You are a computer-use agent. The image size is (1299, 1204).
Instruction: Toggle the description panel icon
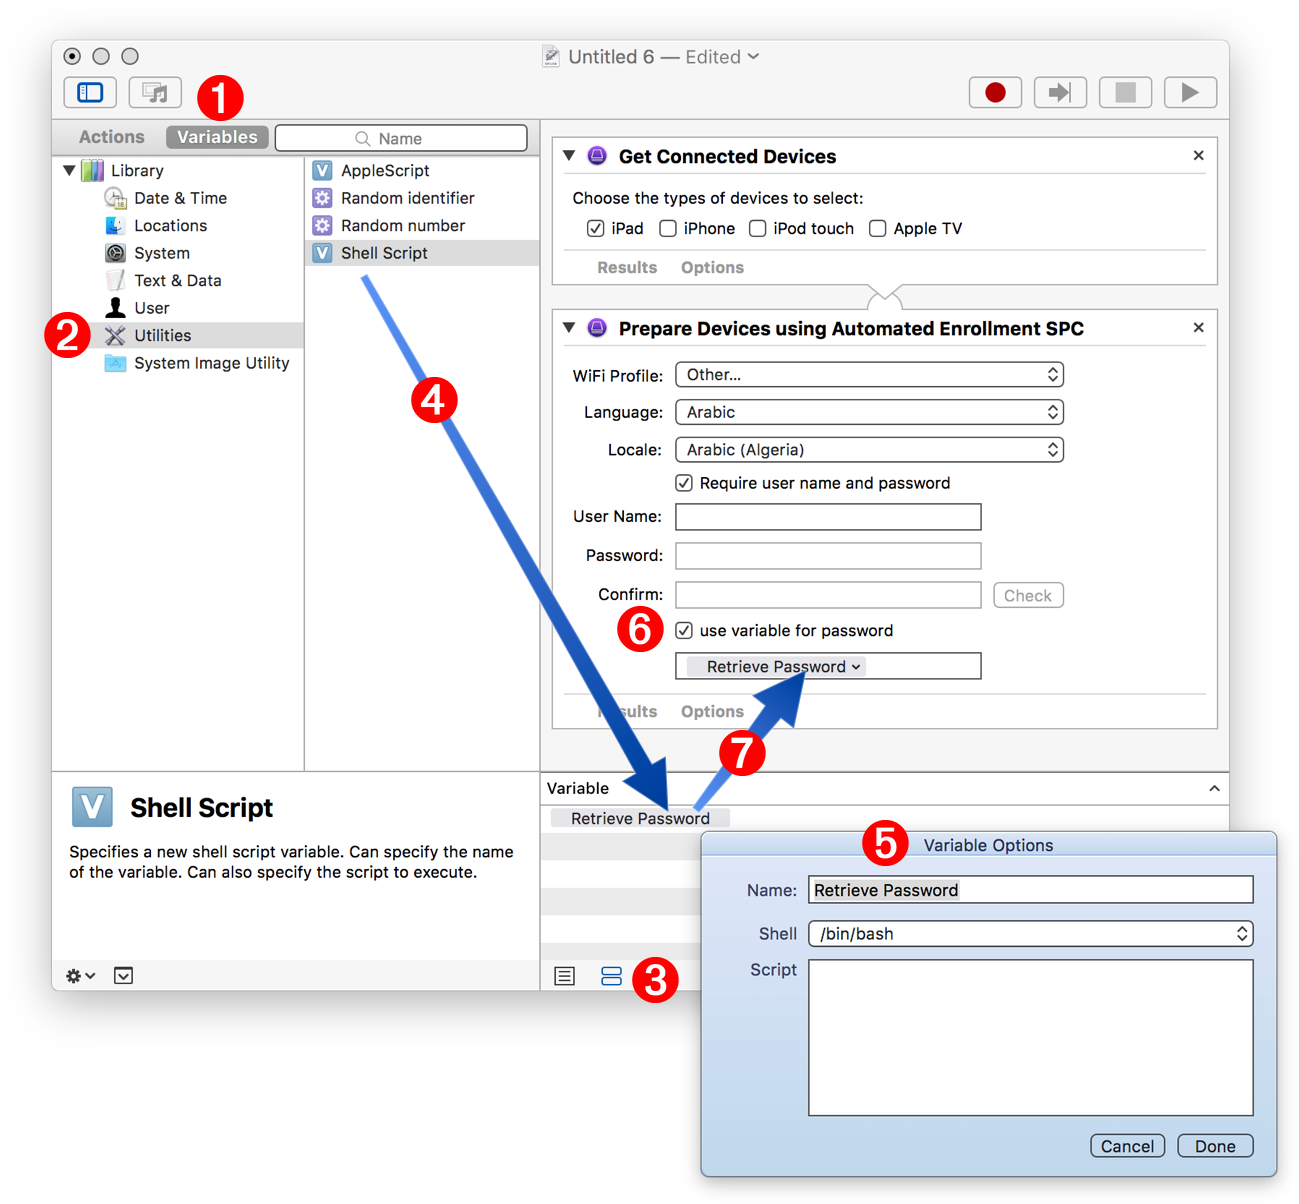pyautogui.click(x=123, y=975)
